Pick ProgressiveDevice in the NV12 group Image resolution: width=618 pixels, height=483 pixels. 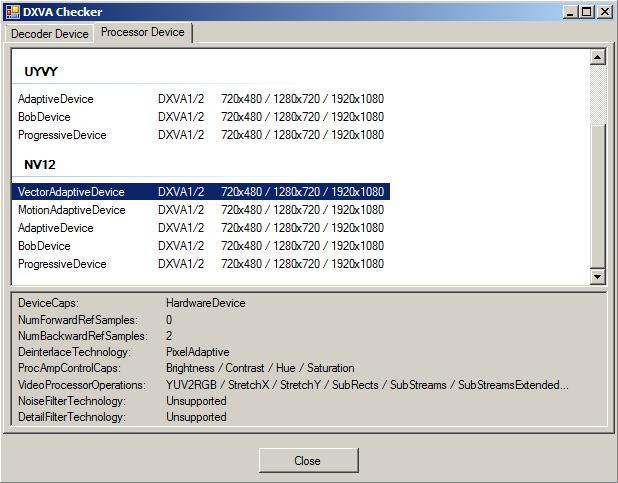click(x=62, y=264)
